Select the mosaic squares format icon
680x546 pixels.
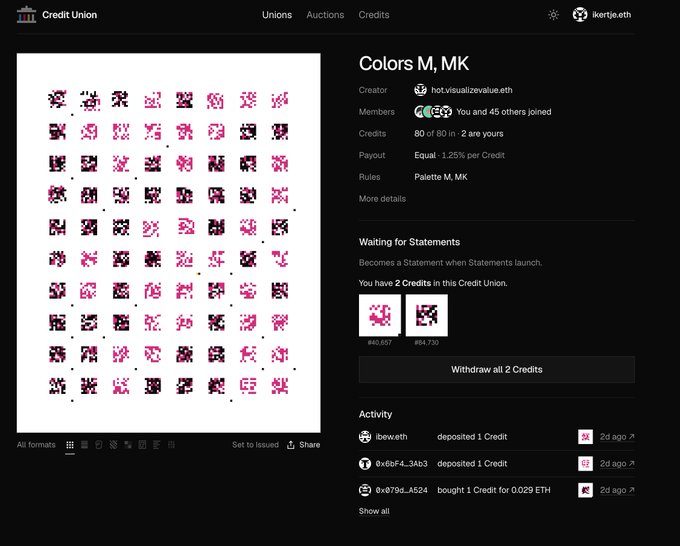pyautogui.click(x=128, y=445)
